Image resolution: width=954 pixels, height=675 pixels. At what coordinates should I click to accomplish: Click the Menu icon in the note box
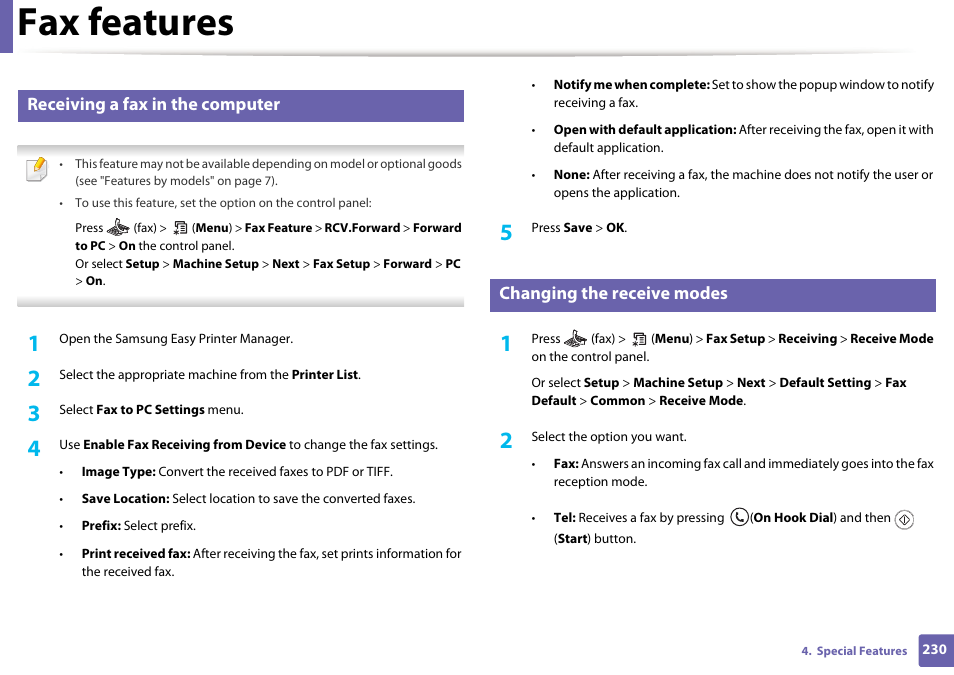(x=180, y=228)
